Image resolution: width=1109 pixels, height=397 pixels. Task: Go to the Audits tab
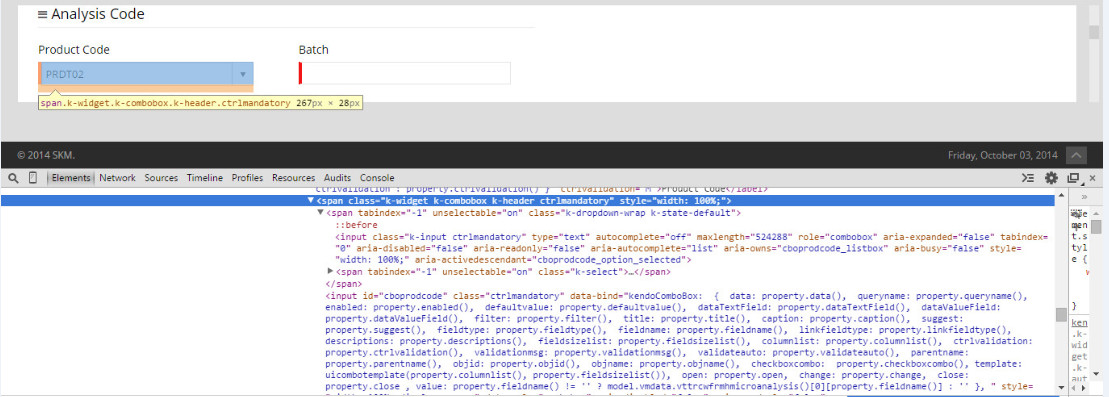(x=337, y=178)
